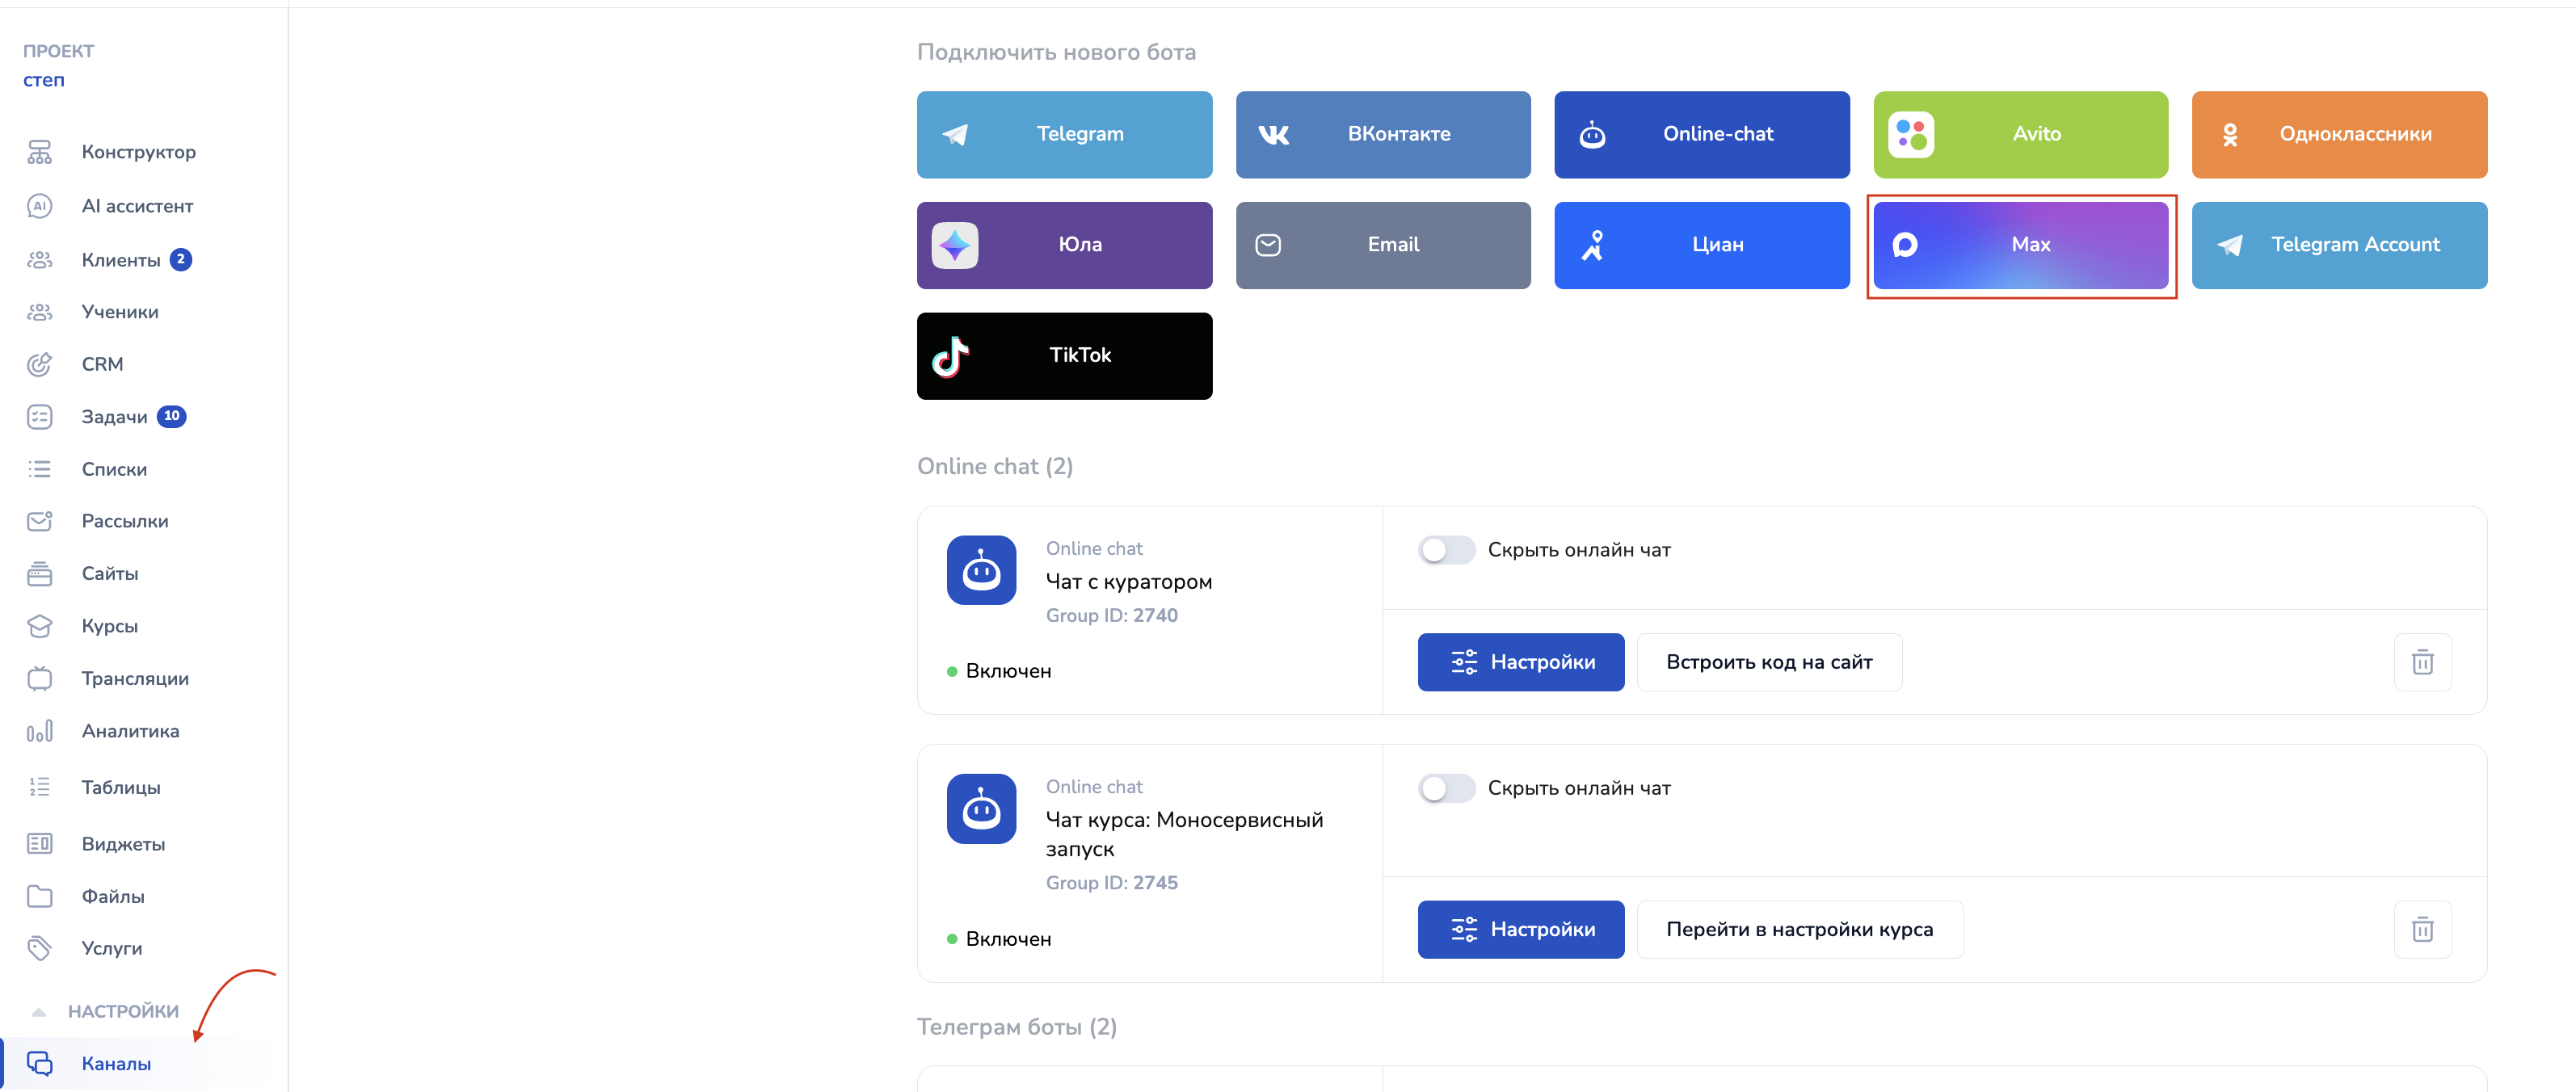Delete the Чат с куратором online chat
The height and width of the screenshot is (1092, 2576).
2421,662
